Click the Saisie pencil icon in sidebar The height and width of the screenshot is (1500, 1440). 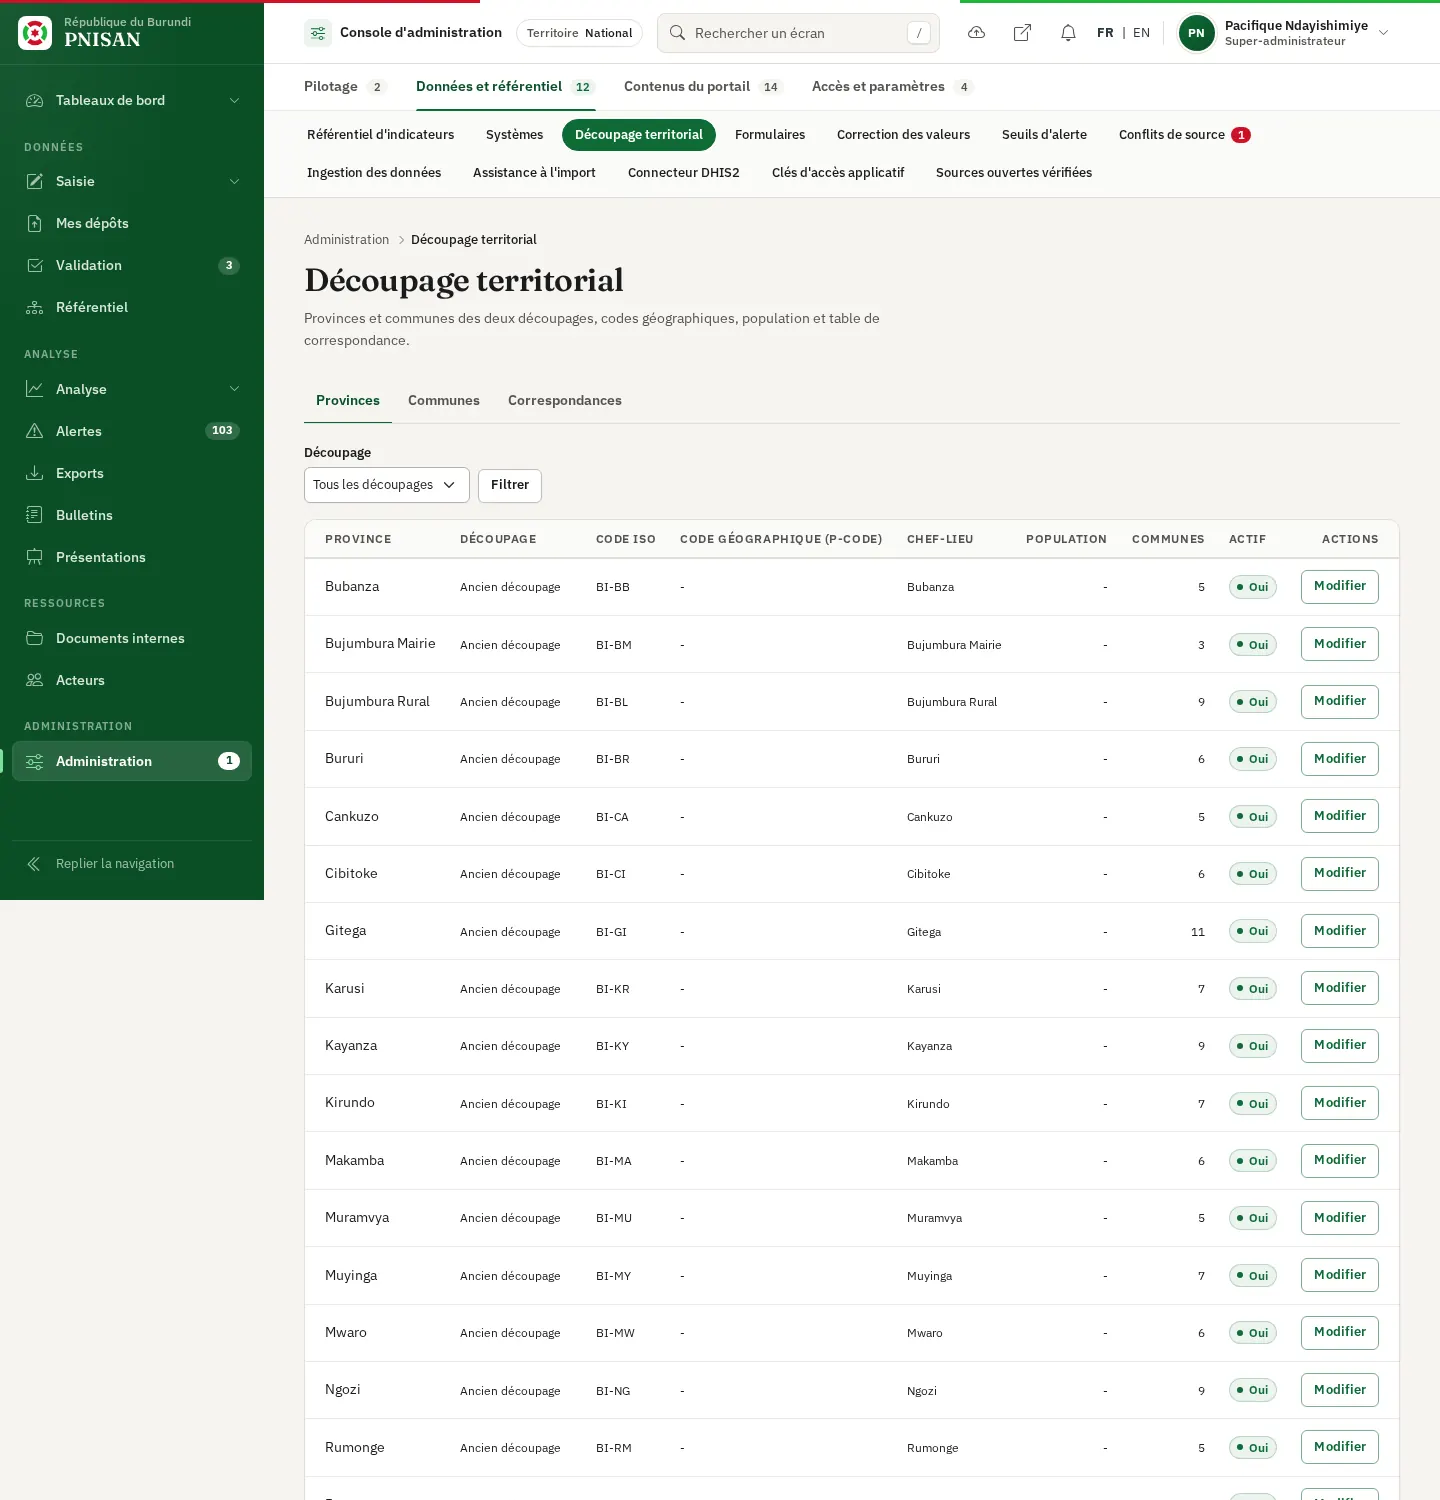[x=35, y=181]
